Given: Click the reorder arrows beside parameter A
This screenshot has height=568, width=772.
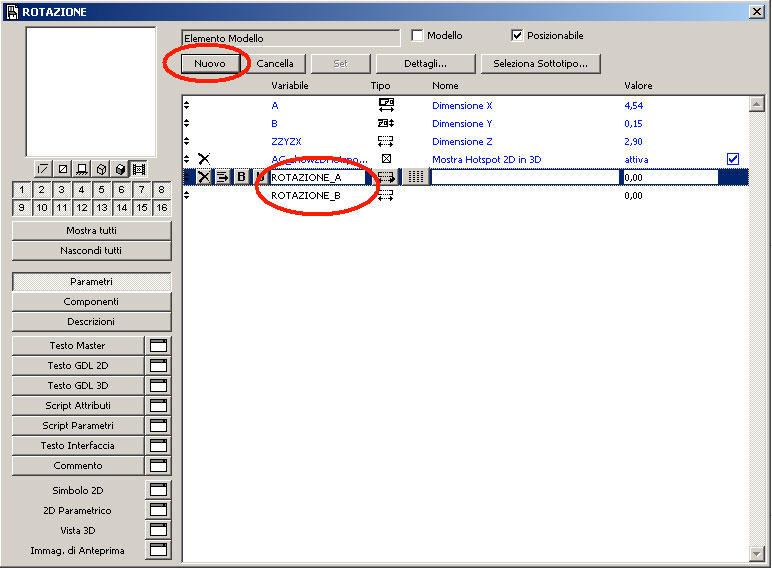Looking at the screenshot, I should tap(187, 105).
